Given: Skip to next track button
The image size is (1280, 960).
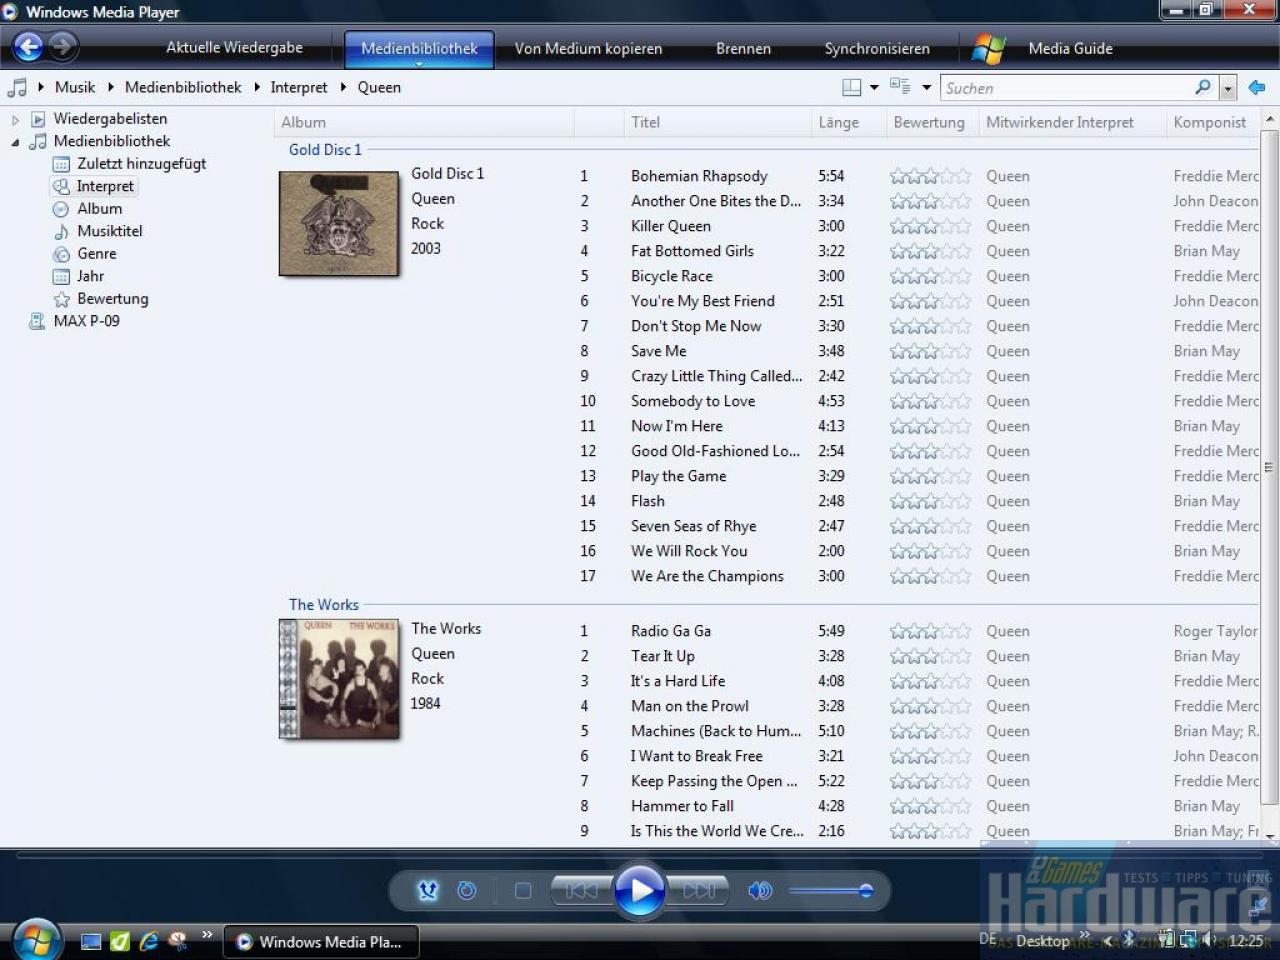Looking at the screenshot, I should pos(698,890).
